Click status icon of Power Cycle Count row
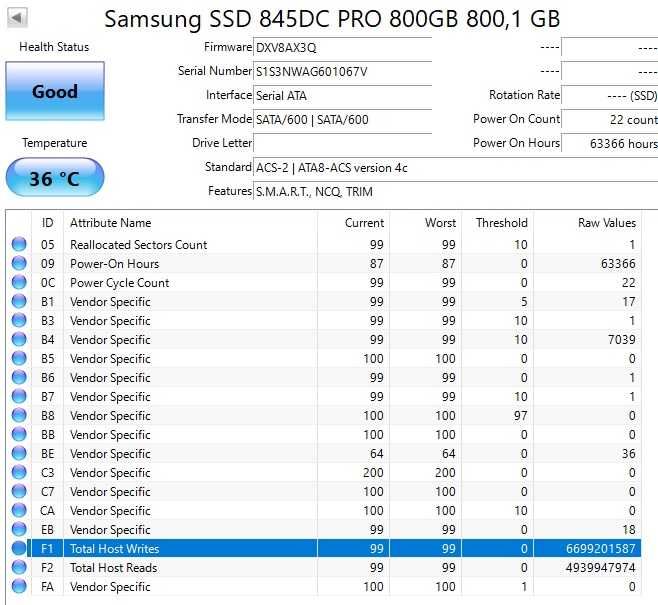 [x=19, y=282]
